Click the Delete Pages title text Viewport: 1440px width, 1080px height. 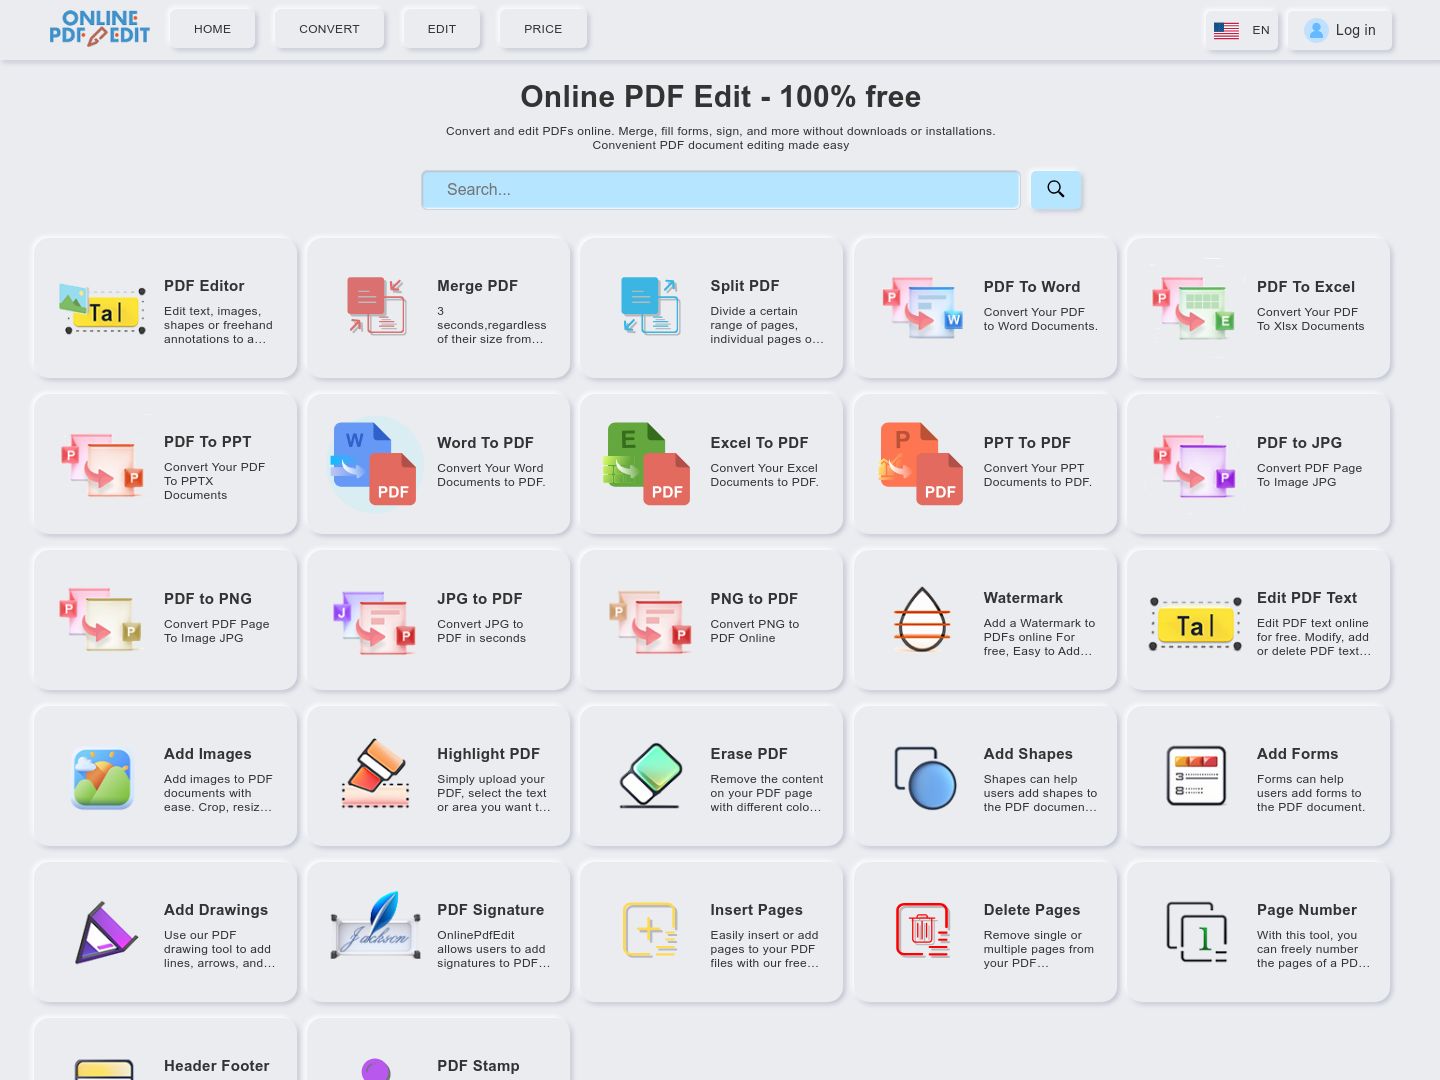click(1032, 910)
